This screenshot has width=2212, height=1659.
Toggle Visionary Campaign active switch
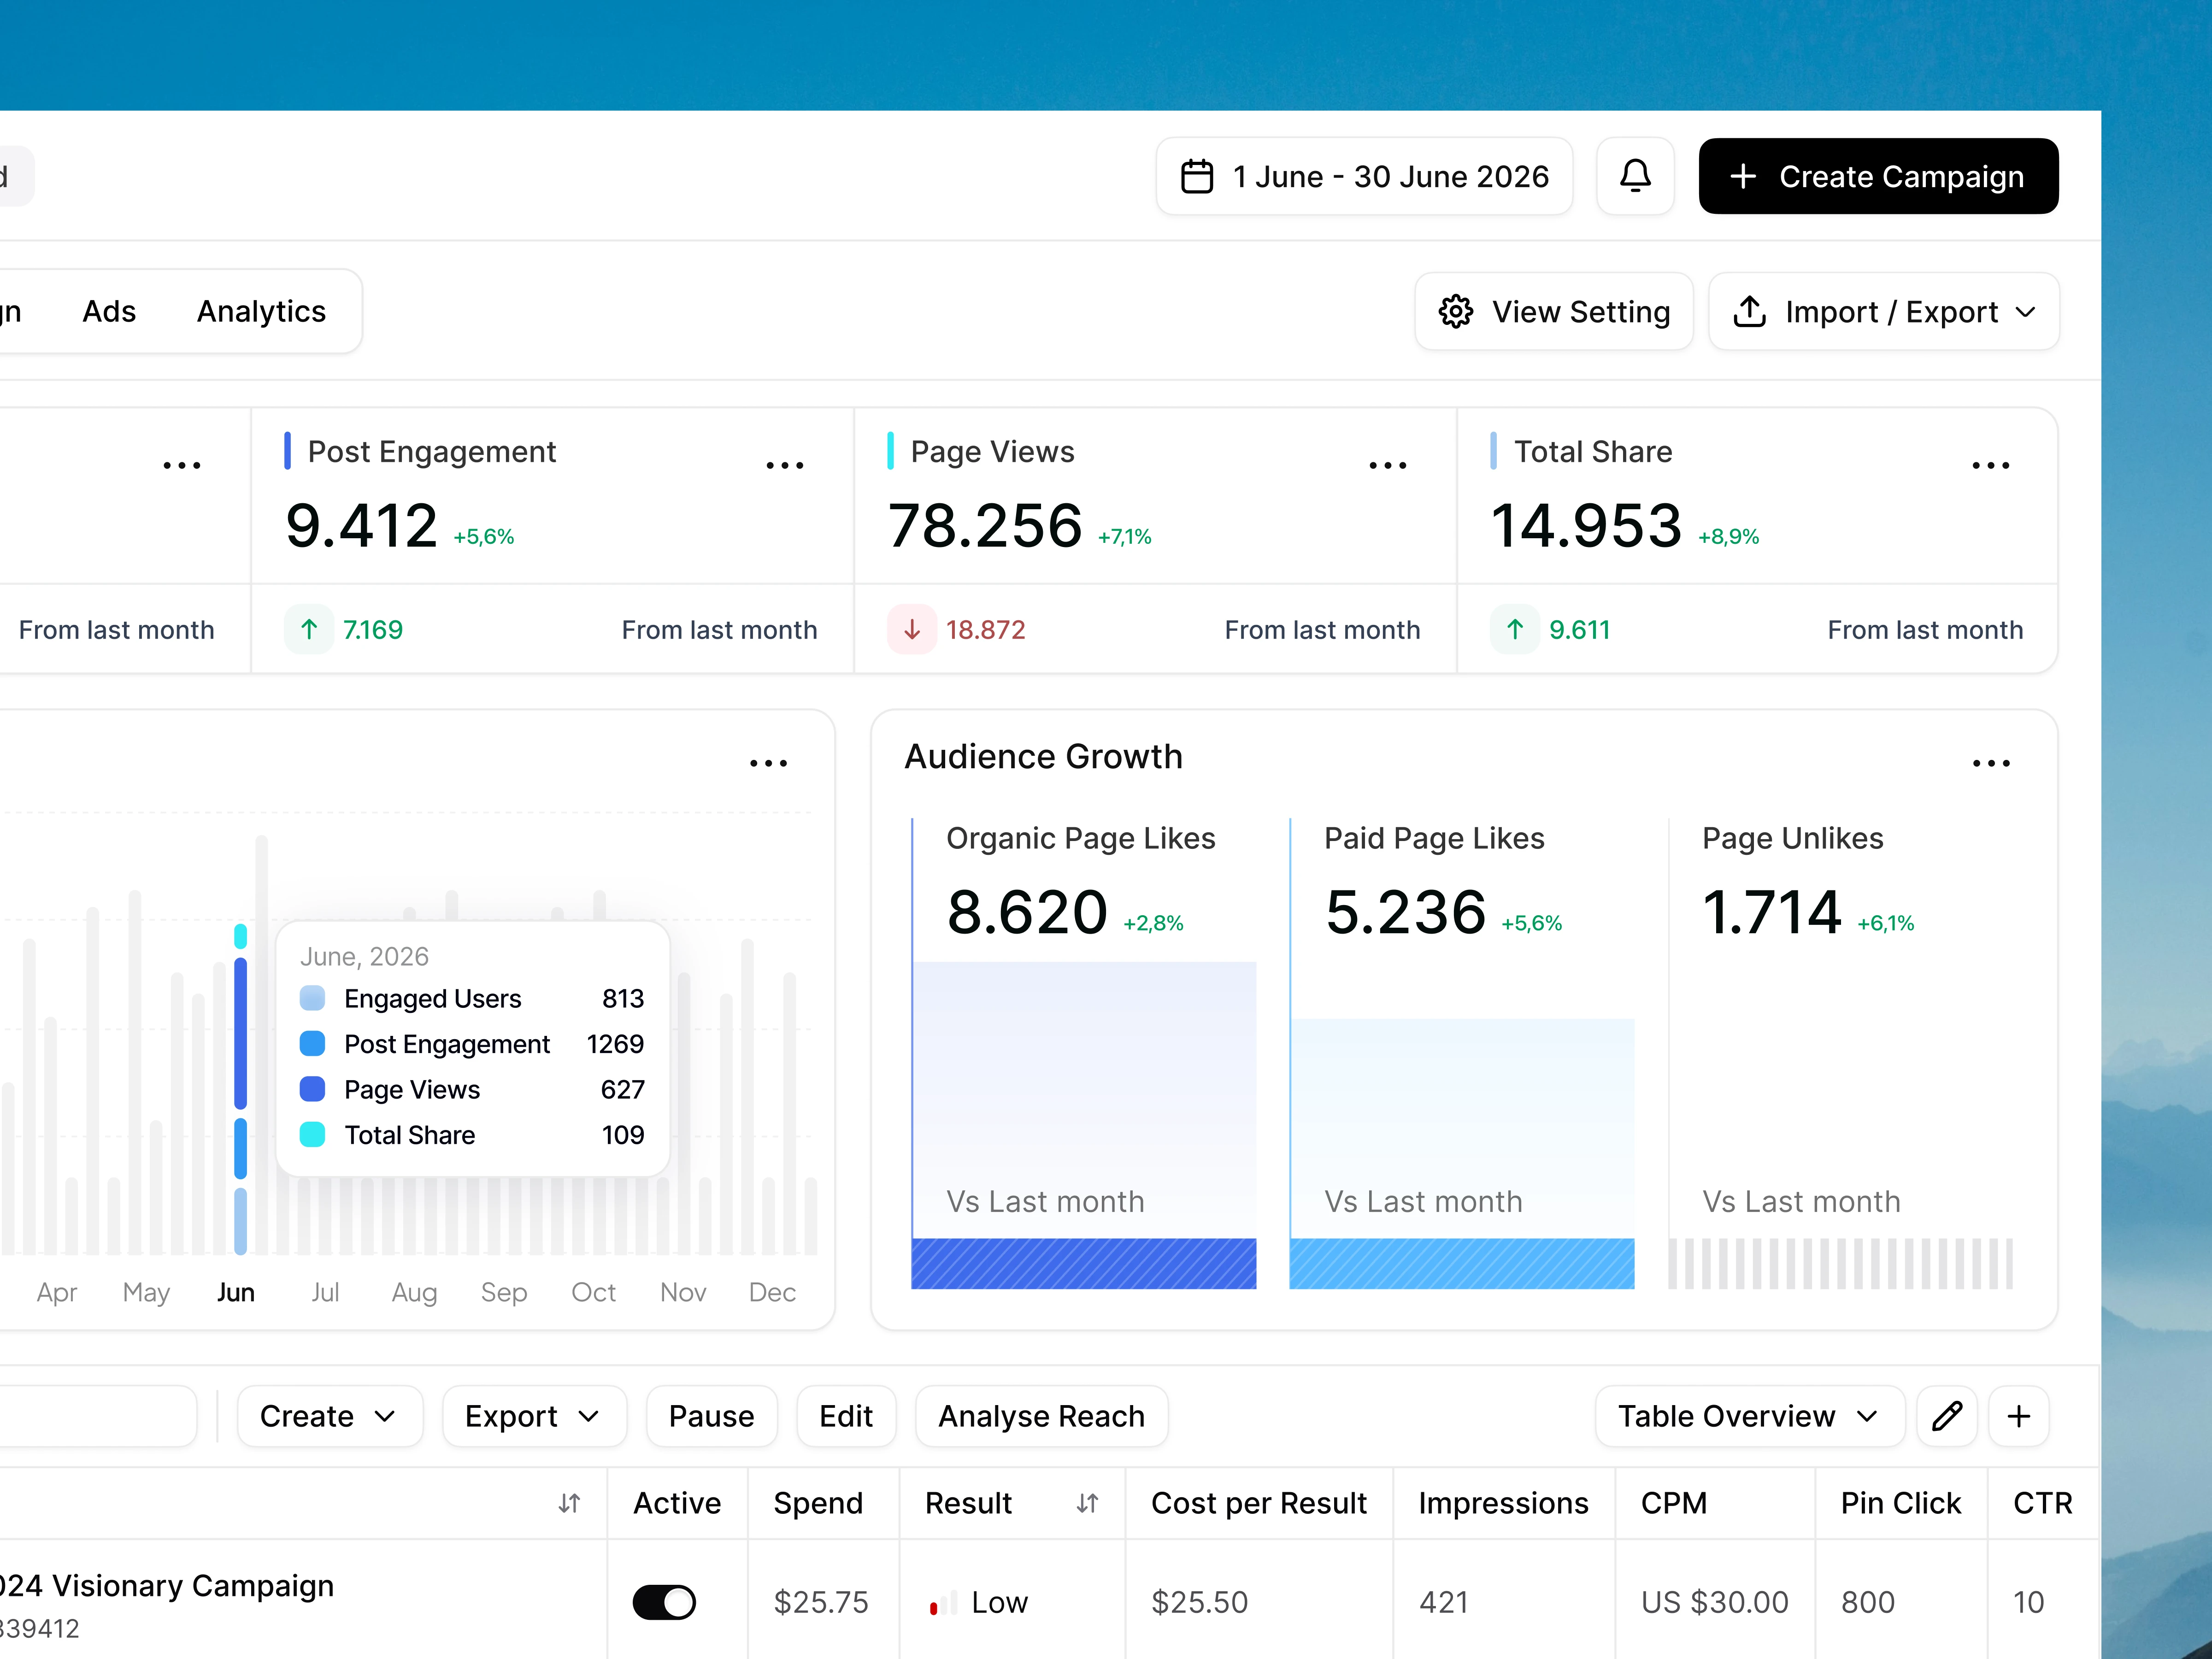tap(664, 1602)
